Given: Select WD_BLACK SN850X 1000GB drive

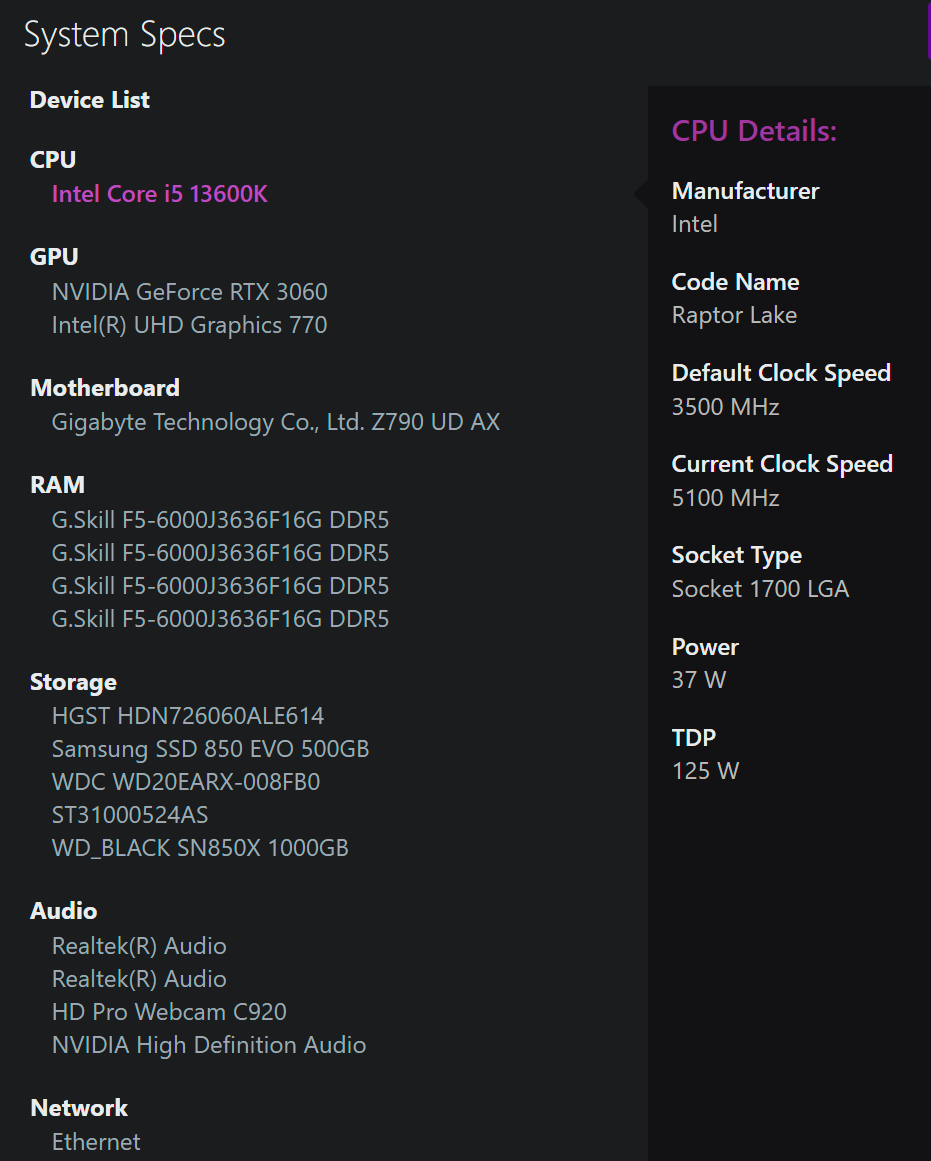Looking at the screenshot, I should point(200,848).
